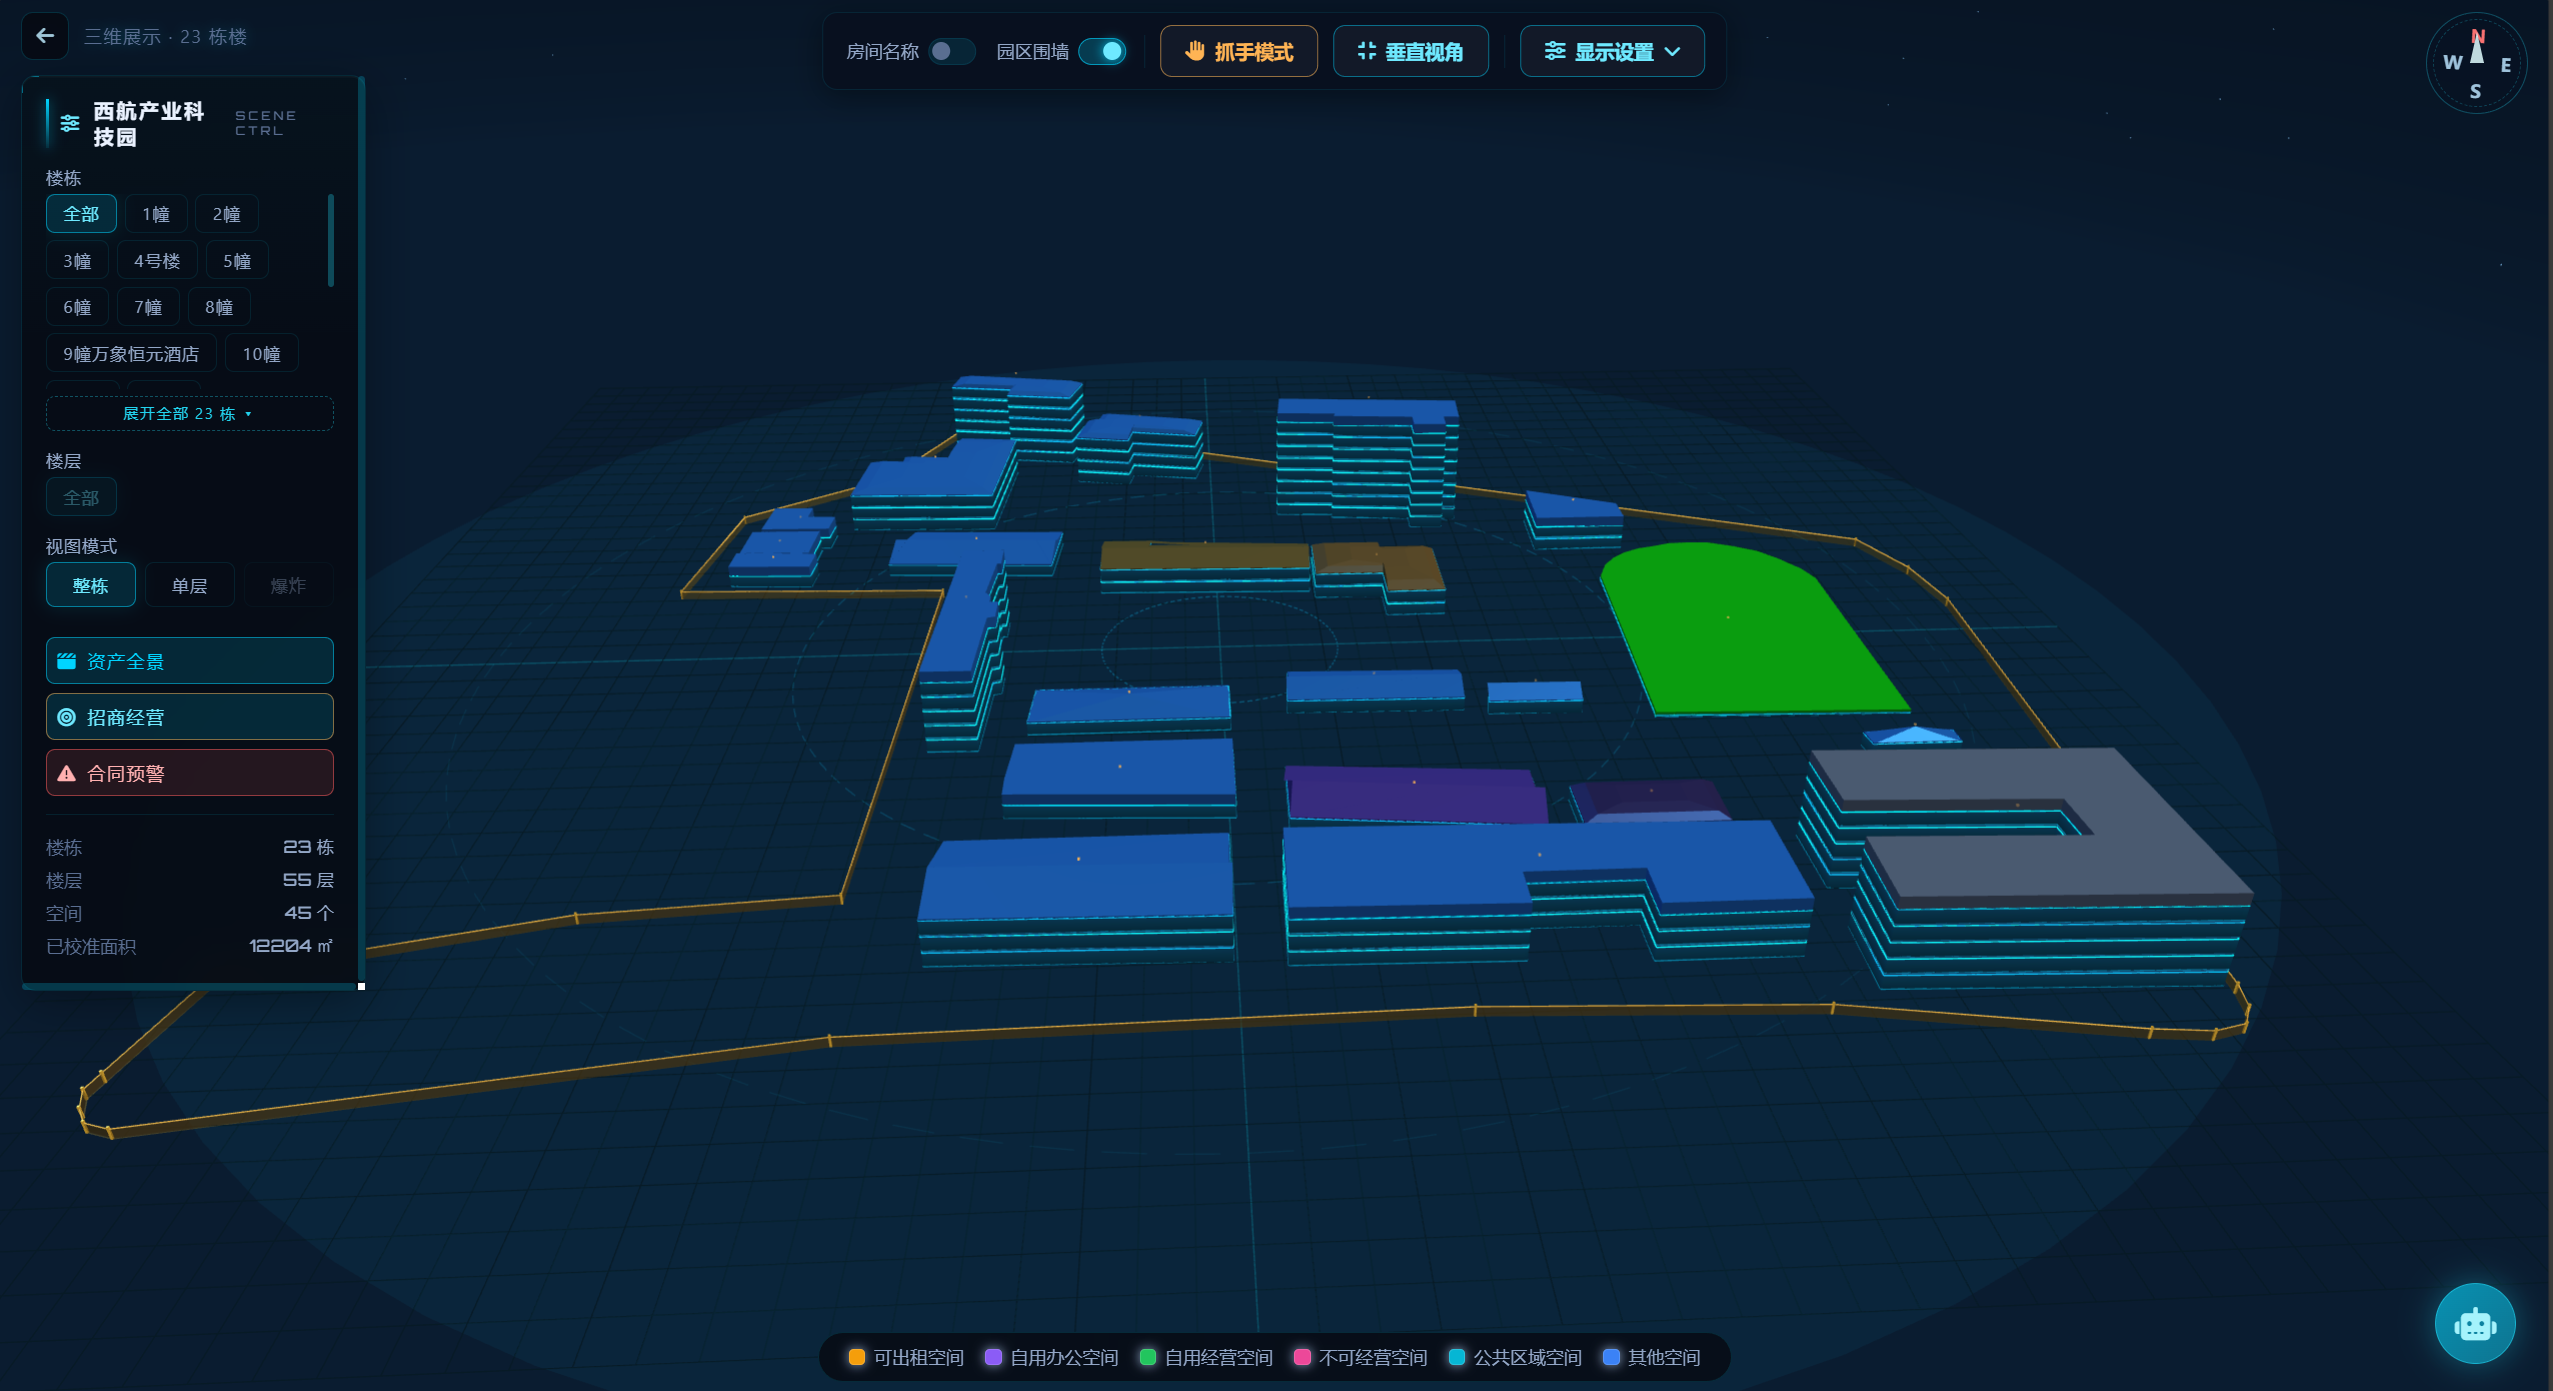Select building 10幢
The width and height of the screenshot is (2553, 1391).
pyautogui.click(x=262, y=354)
